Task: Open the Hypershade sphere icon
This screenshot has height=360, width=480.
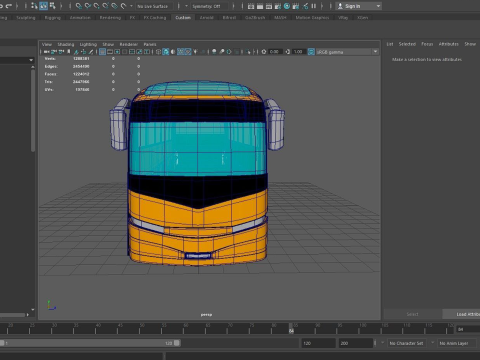Action: pyautogui.click(x=287, y=6)
